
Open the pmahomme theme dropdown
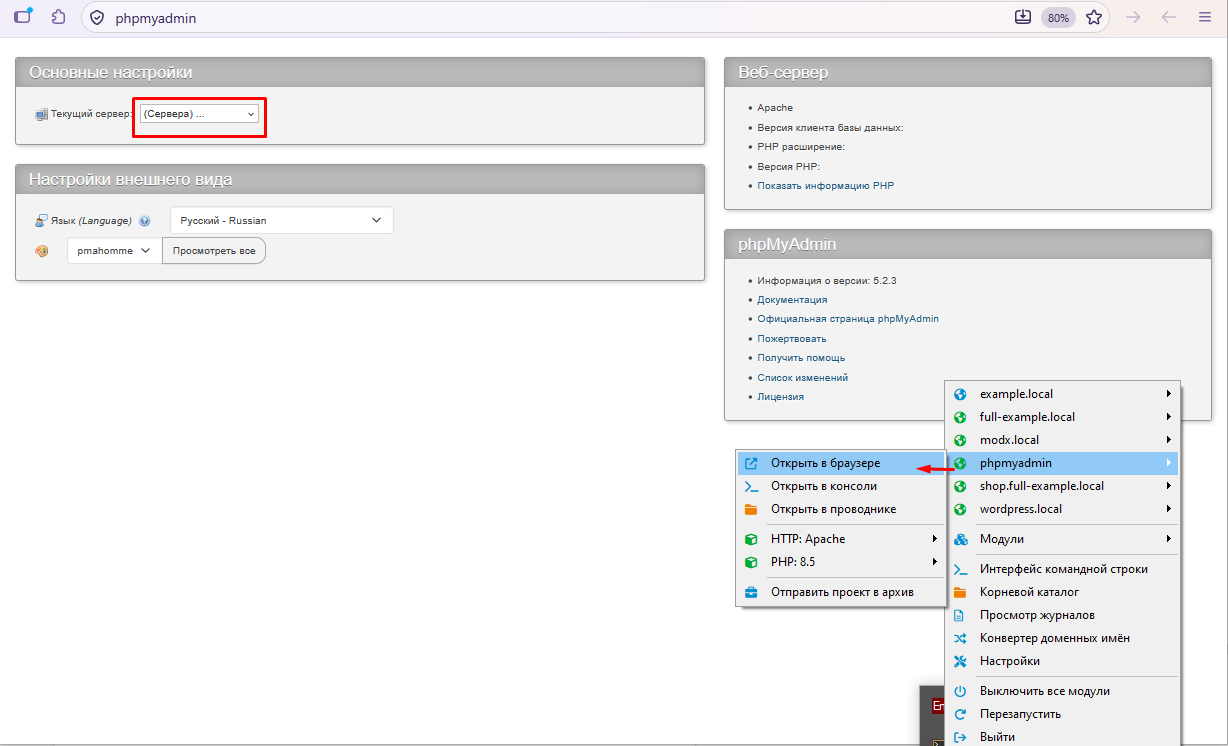[x=114, y=251]
